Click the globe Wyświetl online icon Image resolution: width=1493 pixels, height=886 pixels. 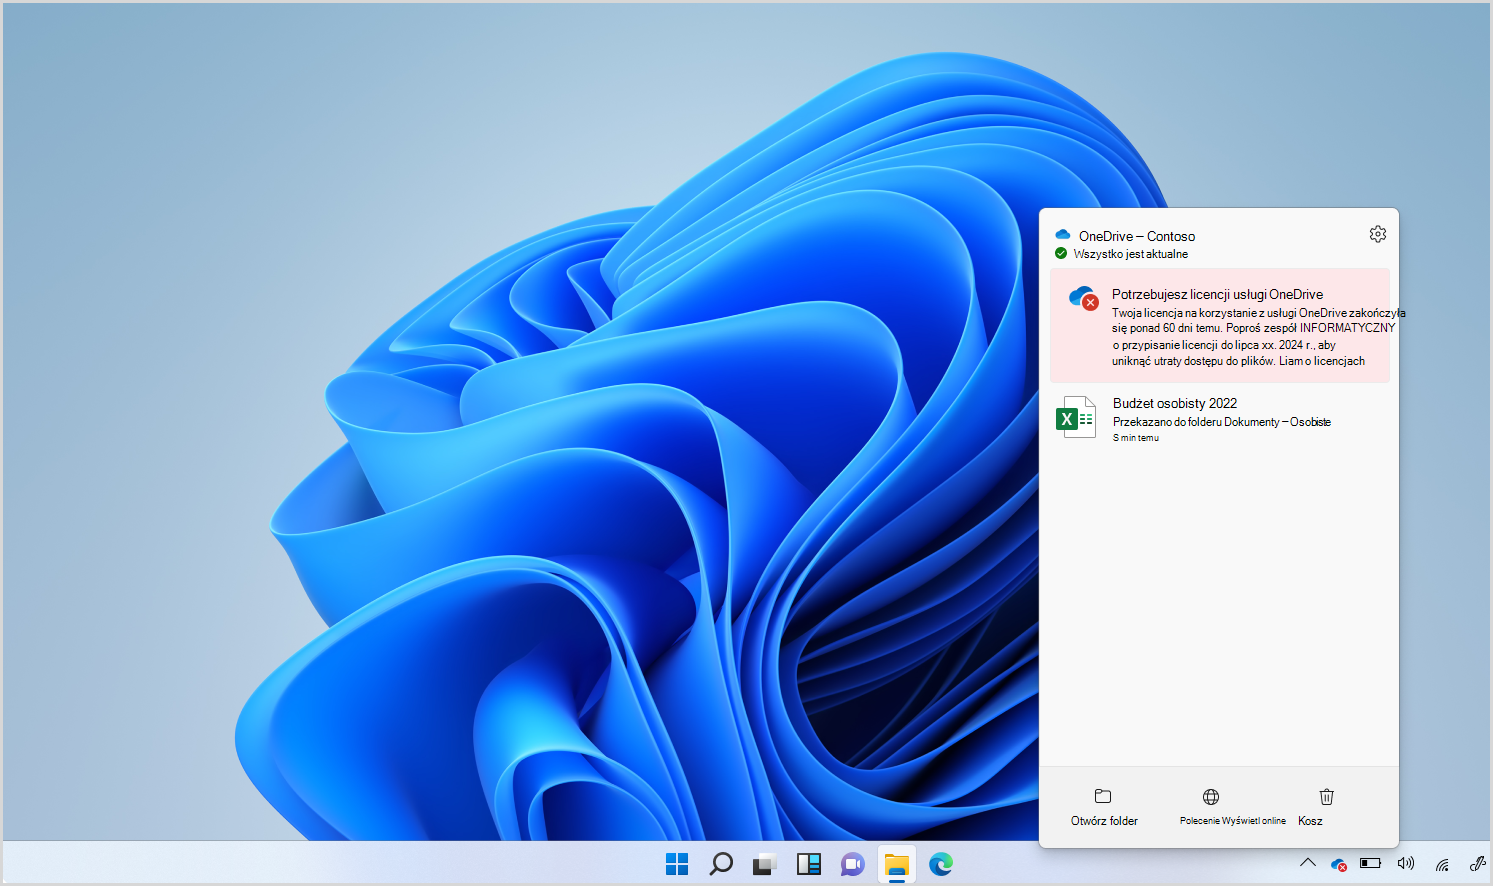point(1211,797)
